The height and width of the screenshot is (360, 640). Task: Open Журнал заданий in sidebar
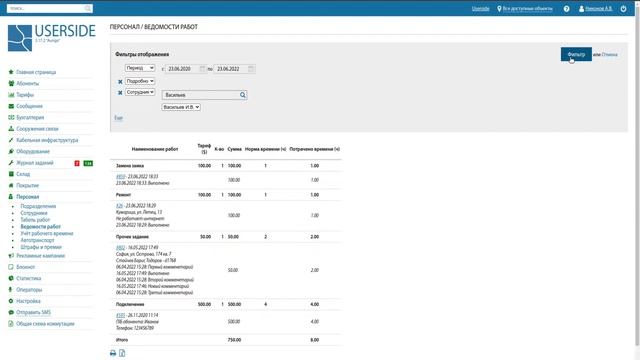click(x=35, y=163)
